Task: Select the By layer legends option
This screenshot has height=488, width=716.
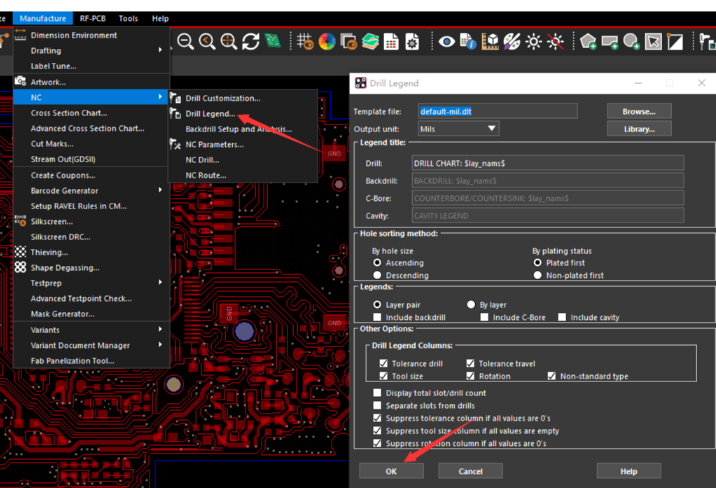Action: pyautogui.click(x=471, y=304)
